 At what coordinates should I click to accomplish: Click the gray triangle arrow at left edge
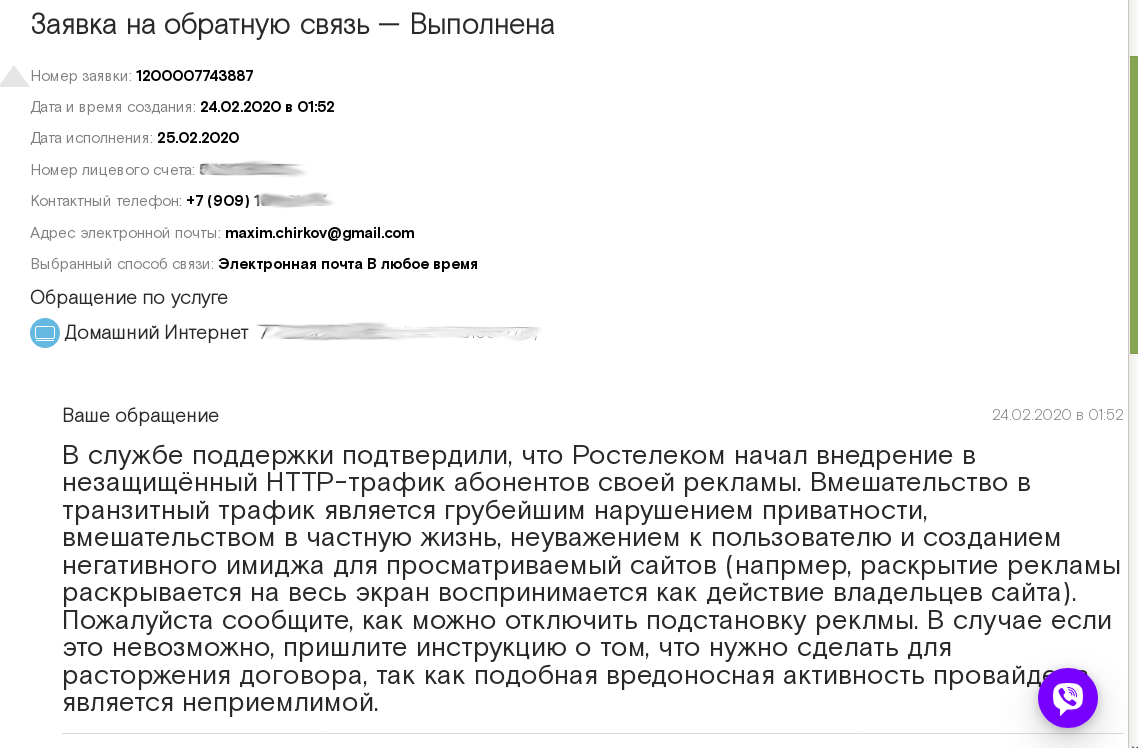pyautogui.click(x=14, y=77)
